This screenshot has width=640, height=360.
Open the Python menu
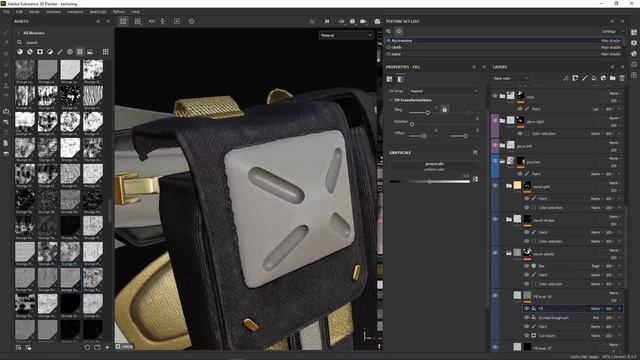pos(119,12)
